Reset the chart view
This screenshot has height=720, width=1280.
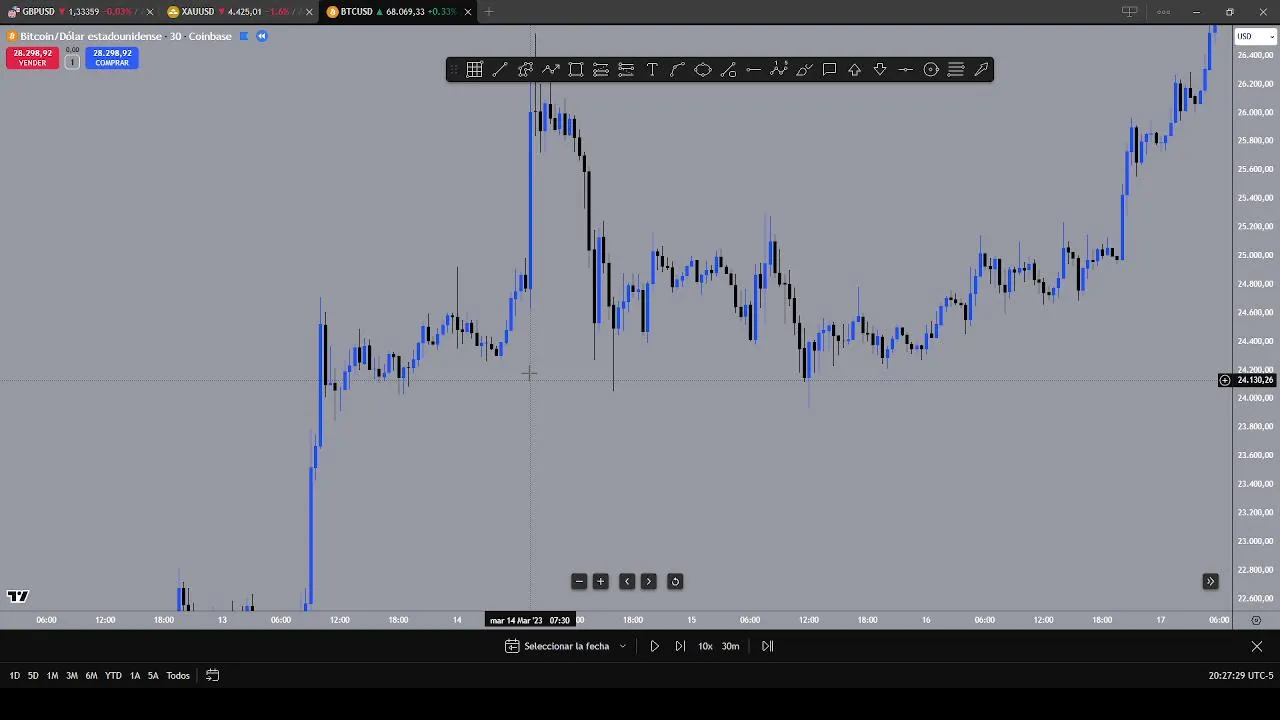[675, 581]
